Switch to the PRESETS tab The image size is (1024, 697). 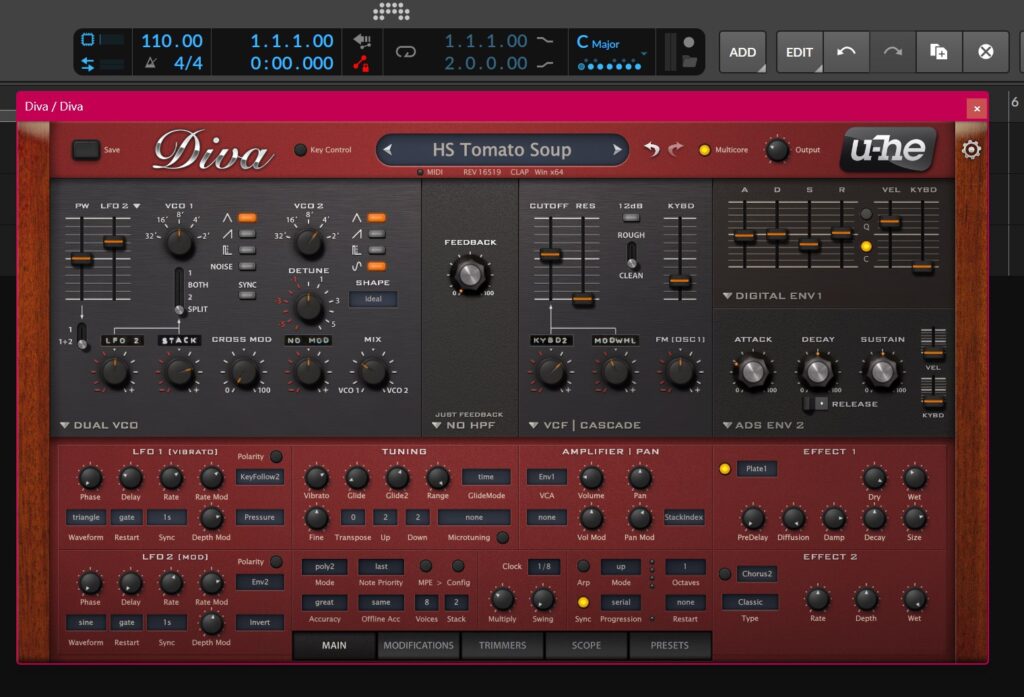669,645
